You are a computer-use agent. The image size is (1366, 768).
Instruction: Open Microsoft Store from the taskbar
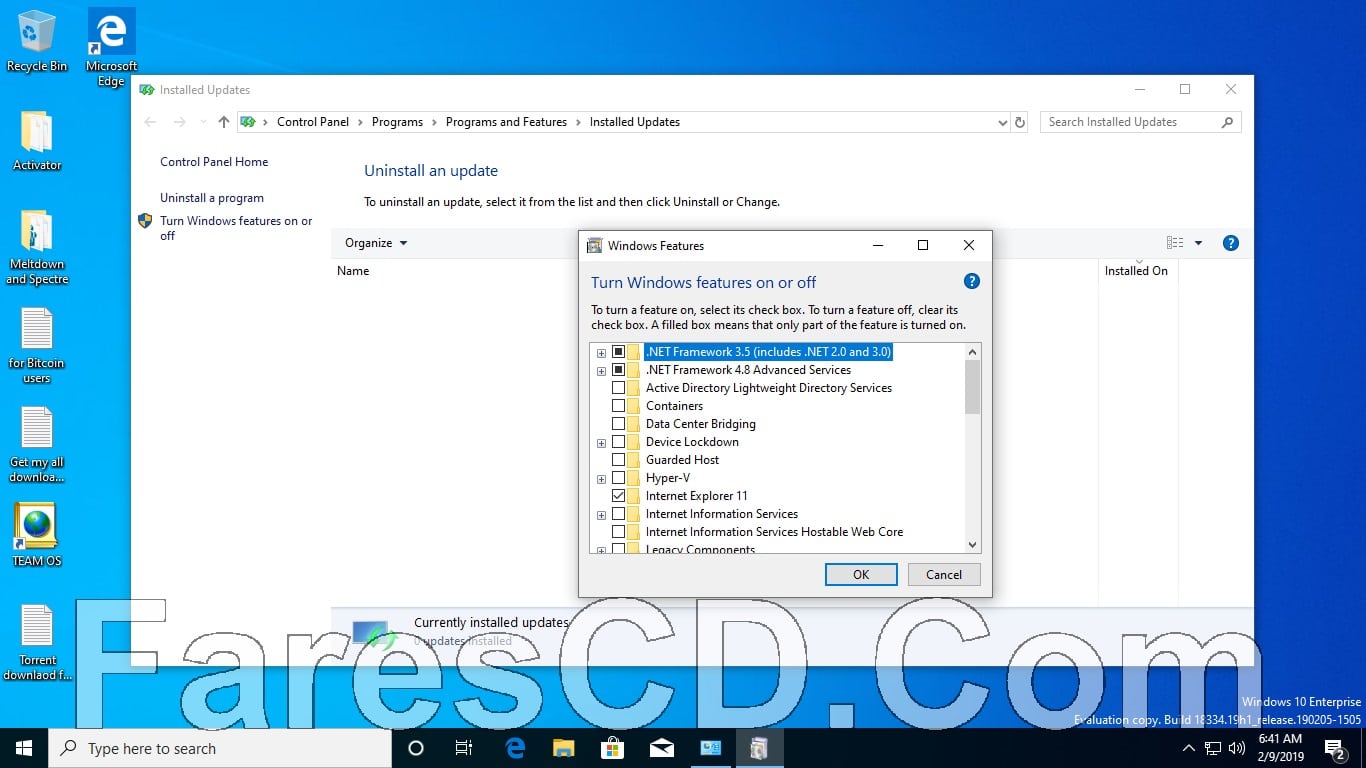pyautogui.click(x=612, y=748)
